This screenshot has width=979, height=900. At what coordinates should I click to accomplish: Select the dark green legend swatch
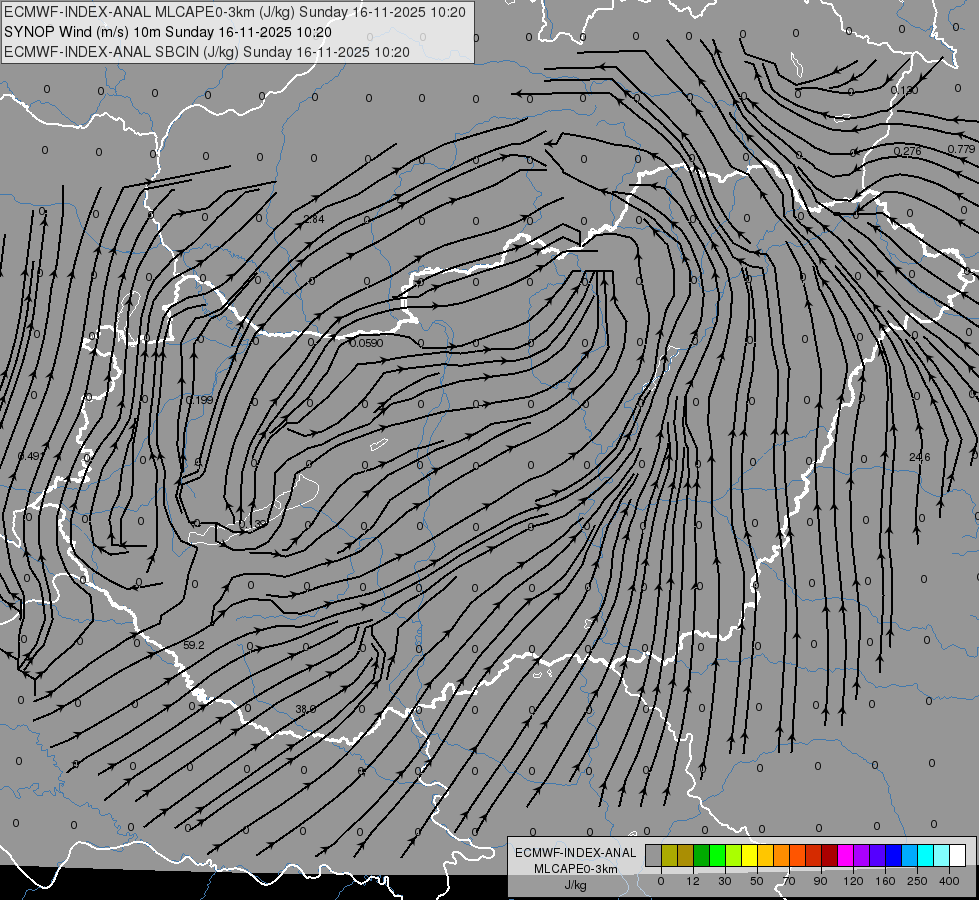[x=702, y=856]
